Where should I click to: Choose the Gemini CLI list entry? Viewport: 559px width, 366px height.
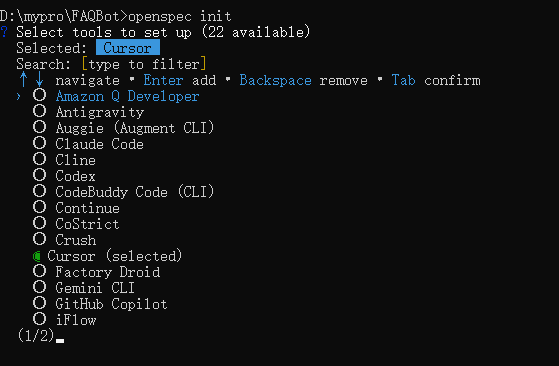(95, 288)
